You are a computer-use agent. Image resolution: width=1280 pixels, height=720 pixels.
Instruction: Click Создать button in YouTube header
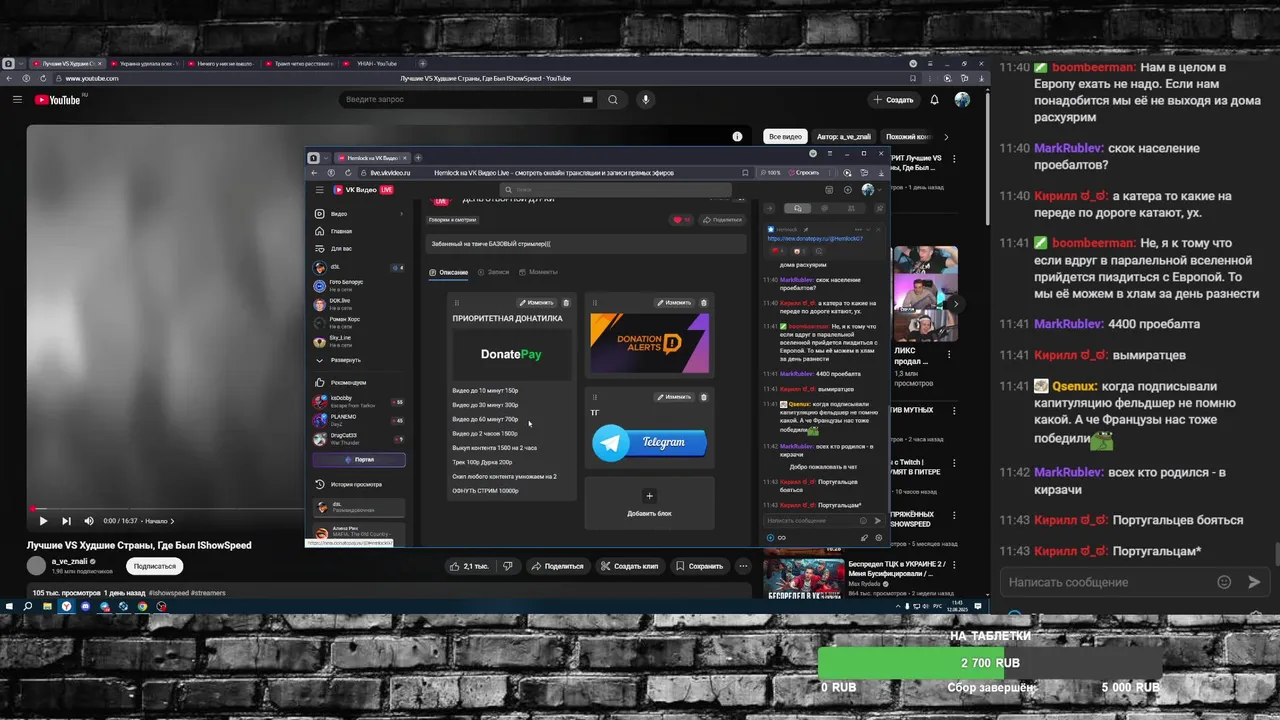(x=892, y=100)
